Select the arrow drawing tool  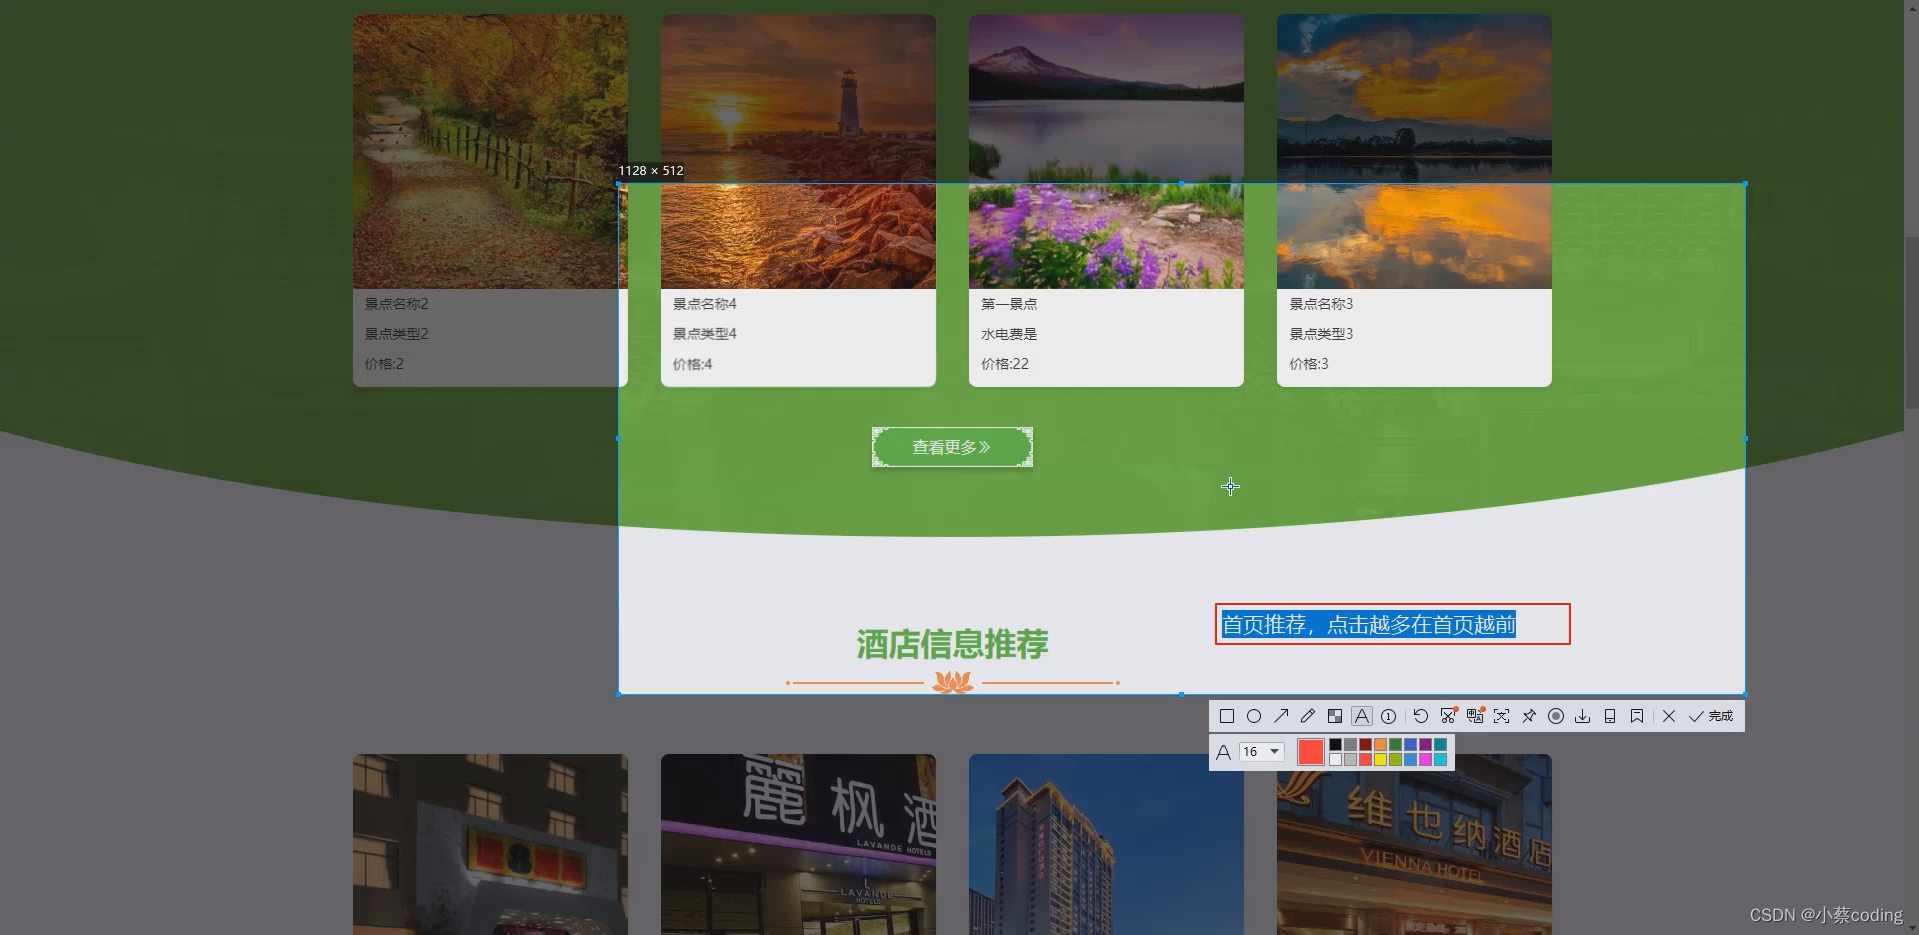[1281, 716]
